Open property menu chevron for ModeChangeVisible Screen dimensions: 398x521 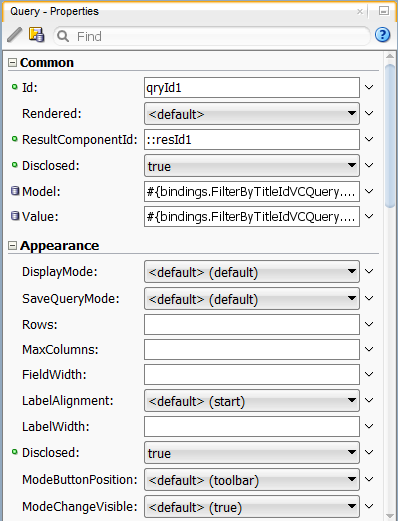[x=369, y=506]
